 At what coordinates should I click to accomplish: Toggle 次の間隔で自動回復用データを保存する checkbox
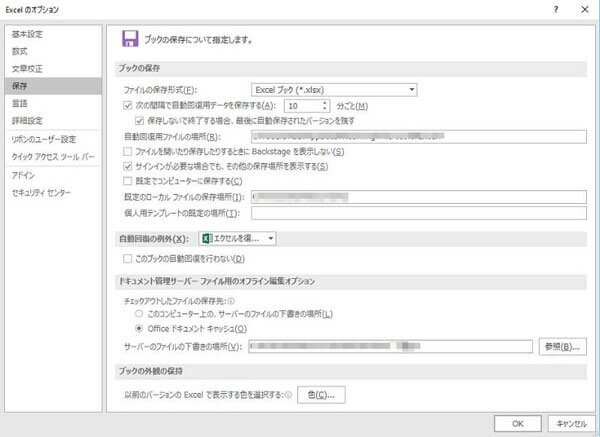click(x=128, y=105)
